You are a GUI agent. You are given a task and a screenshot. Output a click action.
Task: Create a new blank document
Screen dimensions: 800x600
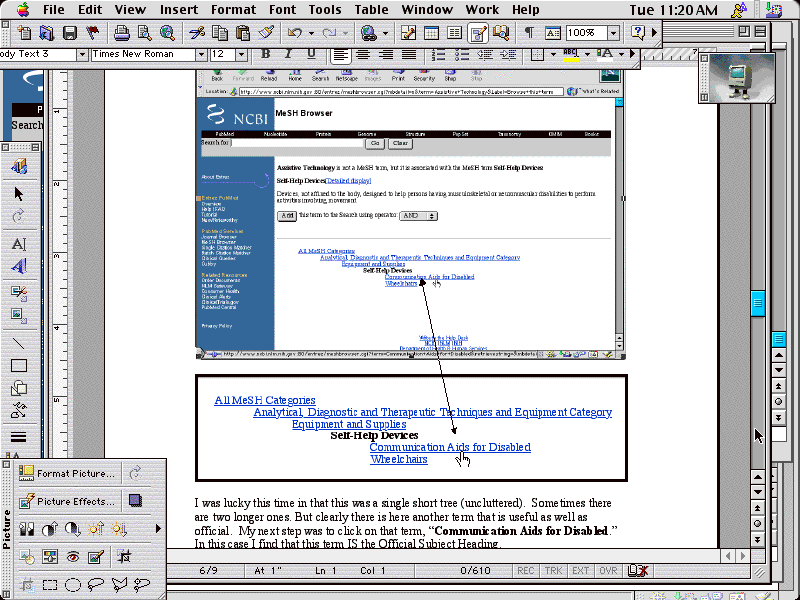(x=24, y=33)
